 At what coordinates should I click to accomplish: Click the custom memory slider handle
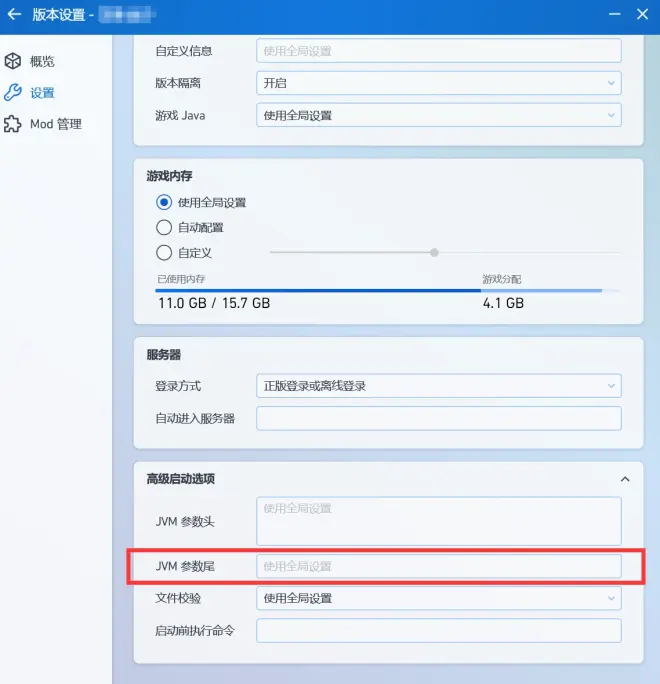tap(434, 253)
